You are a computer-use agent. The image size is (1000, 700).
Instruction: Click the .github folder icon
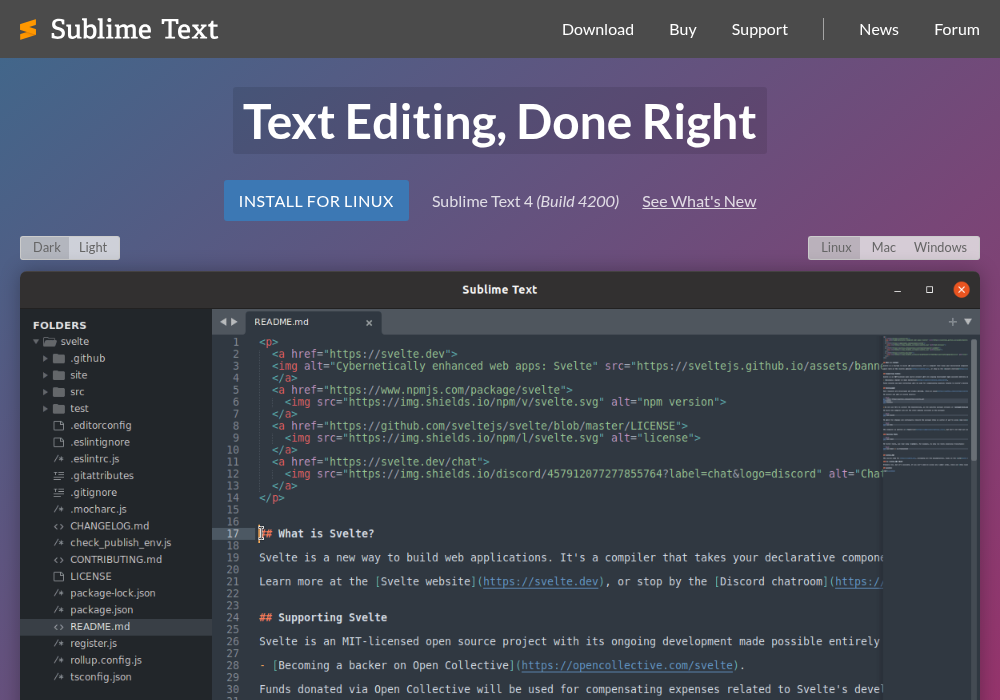[x=59, y=358]
